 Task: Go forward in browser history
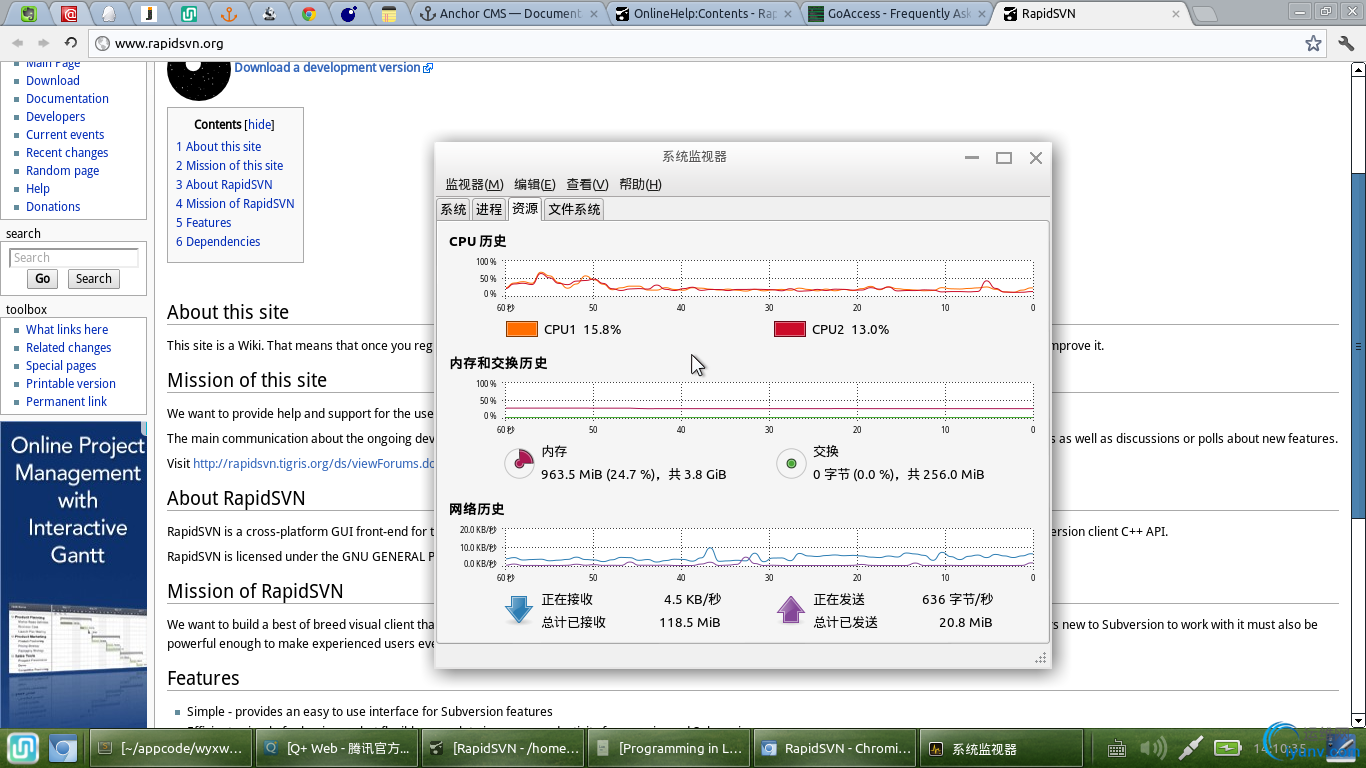44,43
